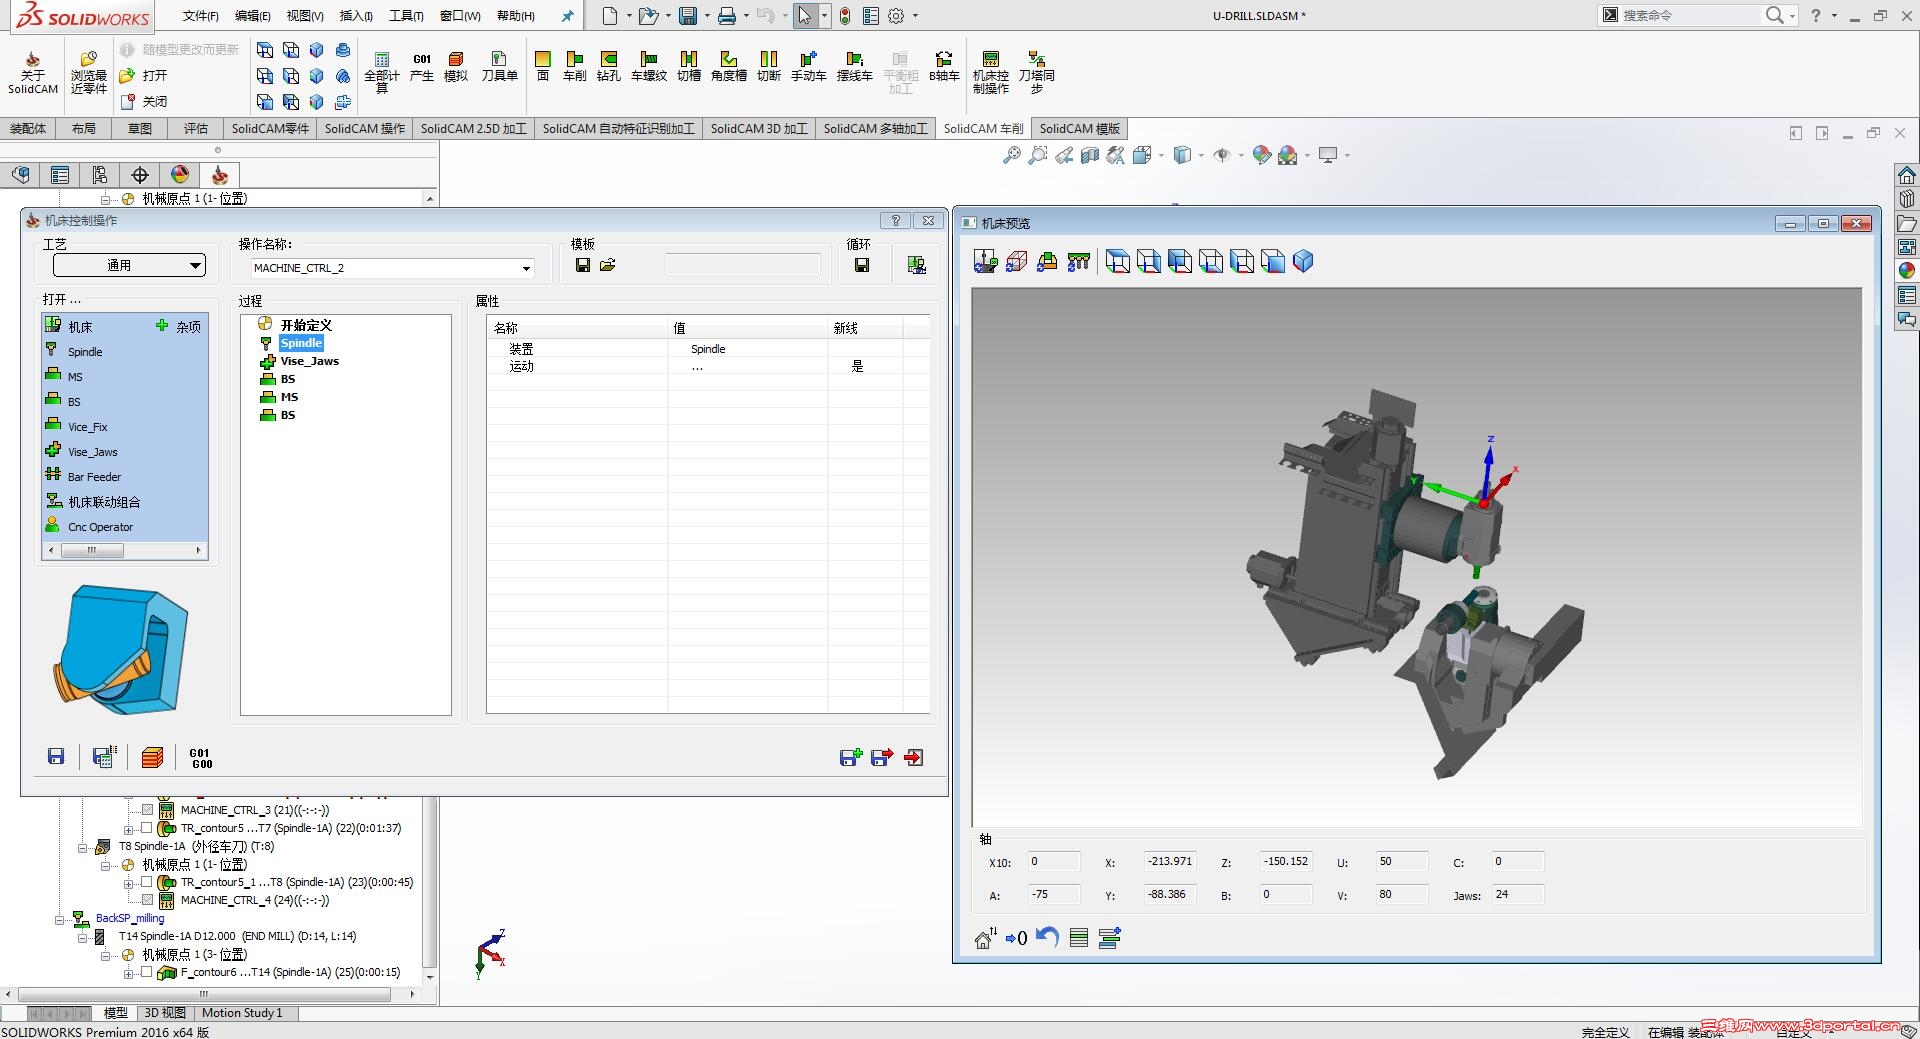Toggle checkbox beside MACHINE_CTRL_3 (21)
The width and height of the screenshot is (1920, 1039).
click(147, 810)
